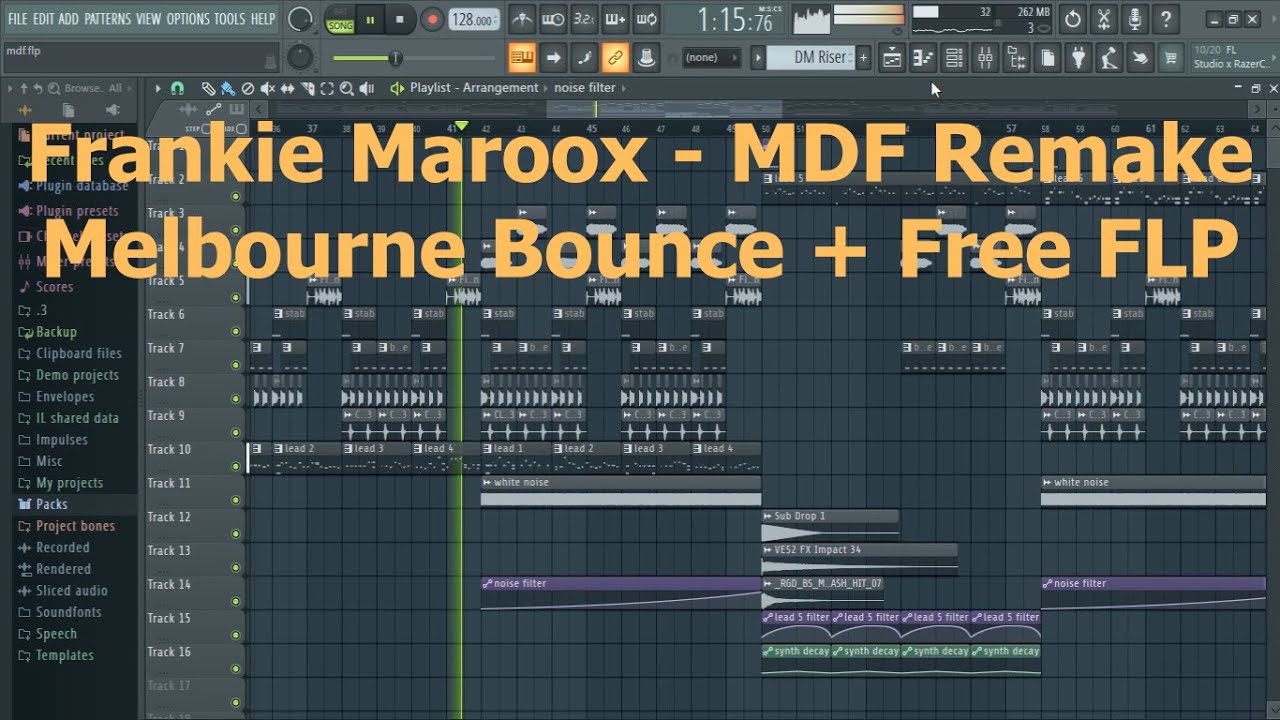Open Playlist options arrow menu
This screenshot has width=1280, height=720.
tap(157, 88)
